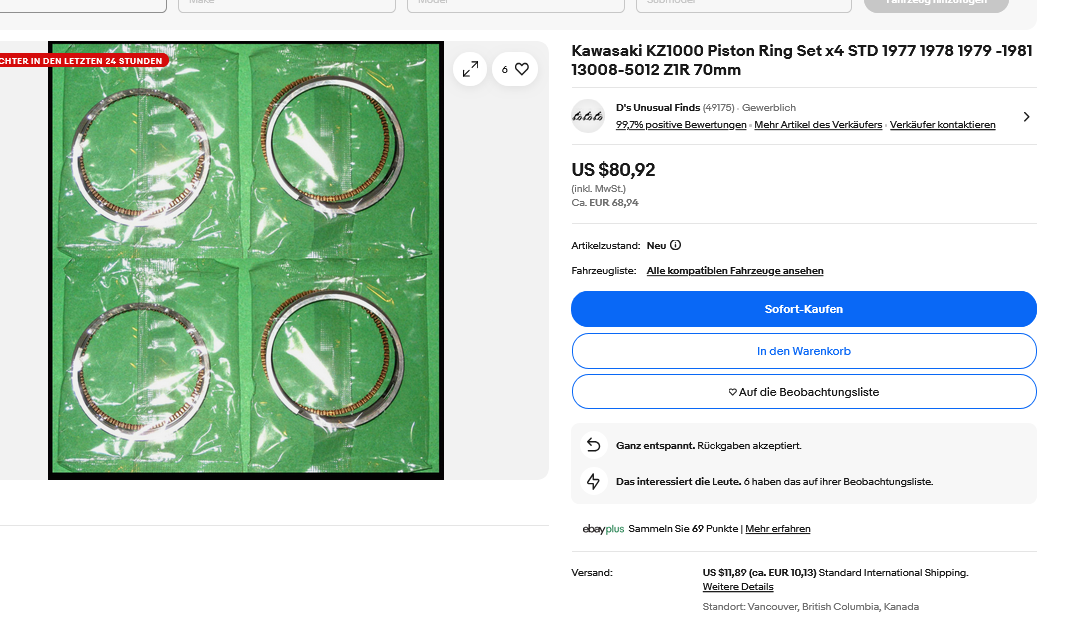Open Alle kompatiblen Fahrzeuge ansehen
Image resolution: width=1086 pixels, height=620 pixels.
(x=735, y=271)
